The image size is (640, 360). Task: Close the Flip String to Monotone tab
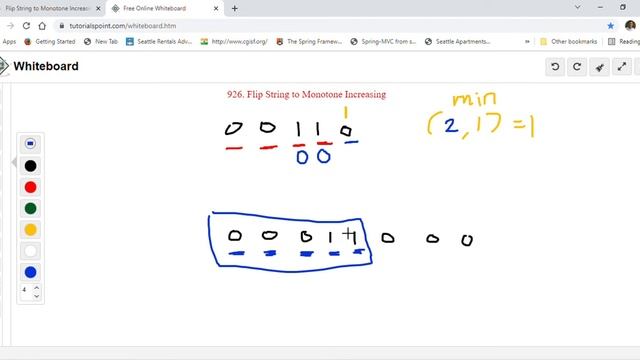98,8
